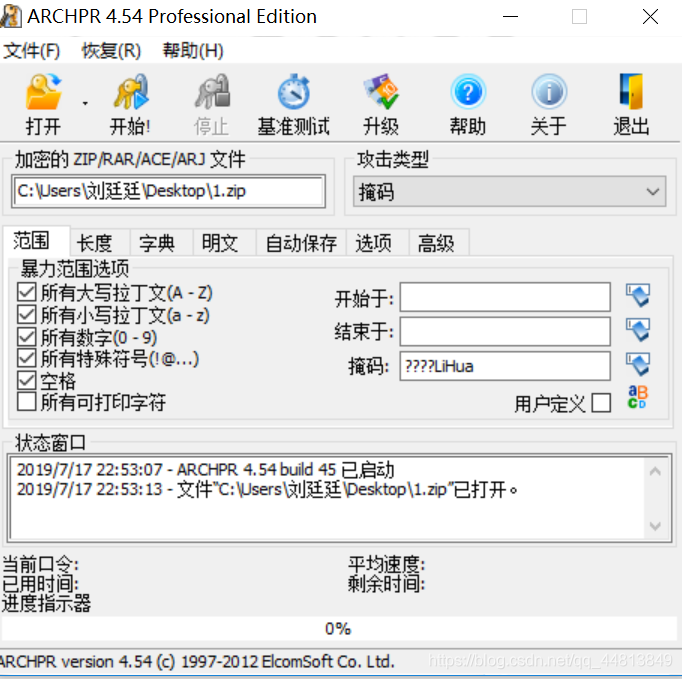Click the status window scroll up arrow

tap(655, 472)
